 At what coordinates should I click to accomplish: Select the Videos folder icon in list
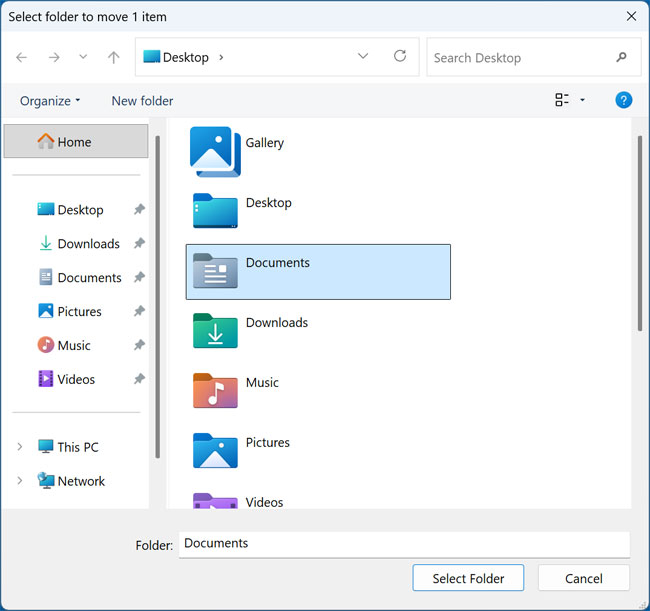(x=215, y=501)
